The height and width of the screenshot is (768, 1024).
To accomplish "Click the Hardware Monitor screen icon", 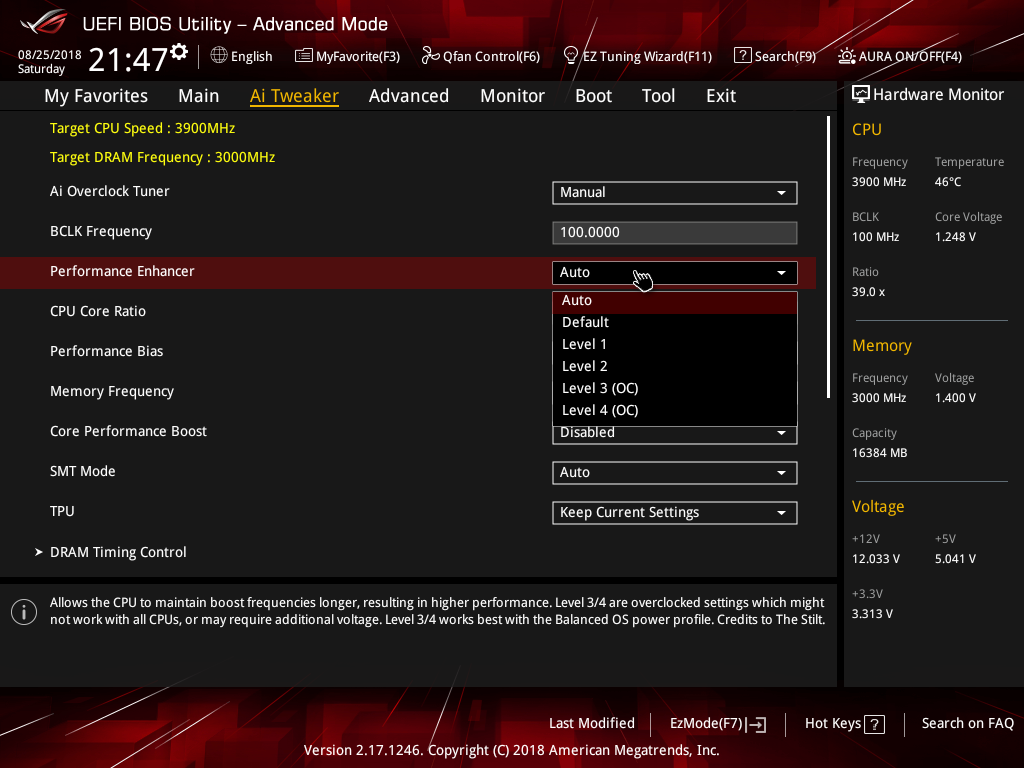I will point(861,95).
